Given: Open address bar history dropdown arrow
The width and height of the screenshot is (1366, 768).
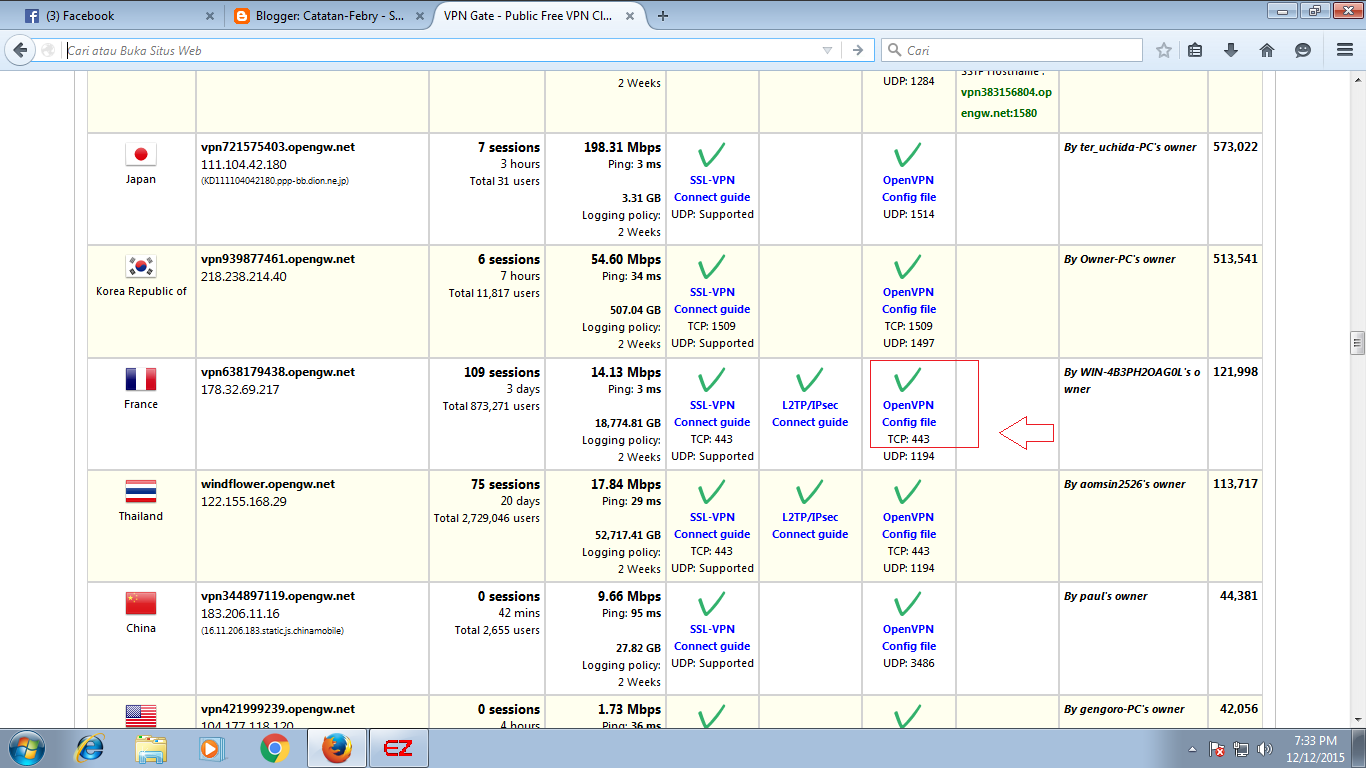Looking at the screenshot, I should point(827,50).
